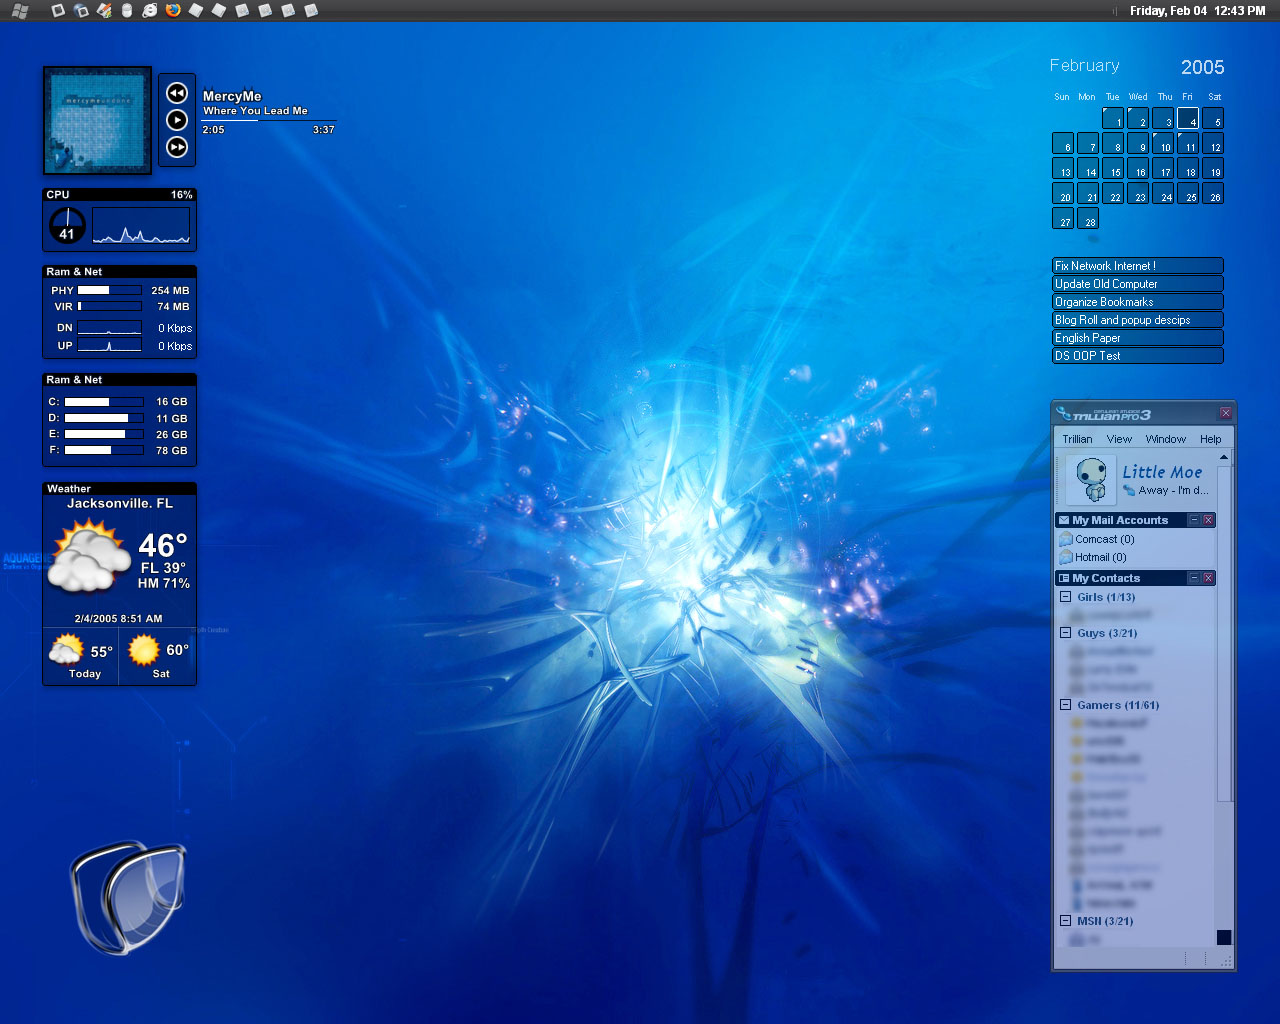Screen dimensions: 1280x1024
Task: Minimize the My Contacts section
Action: 1193,578
